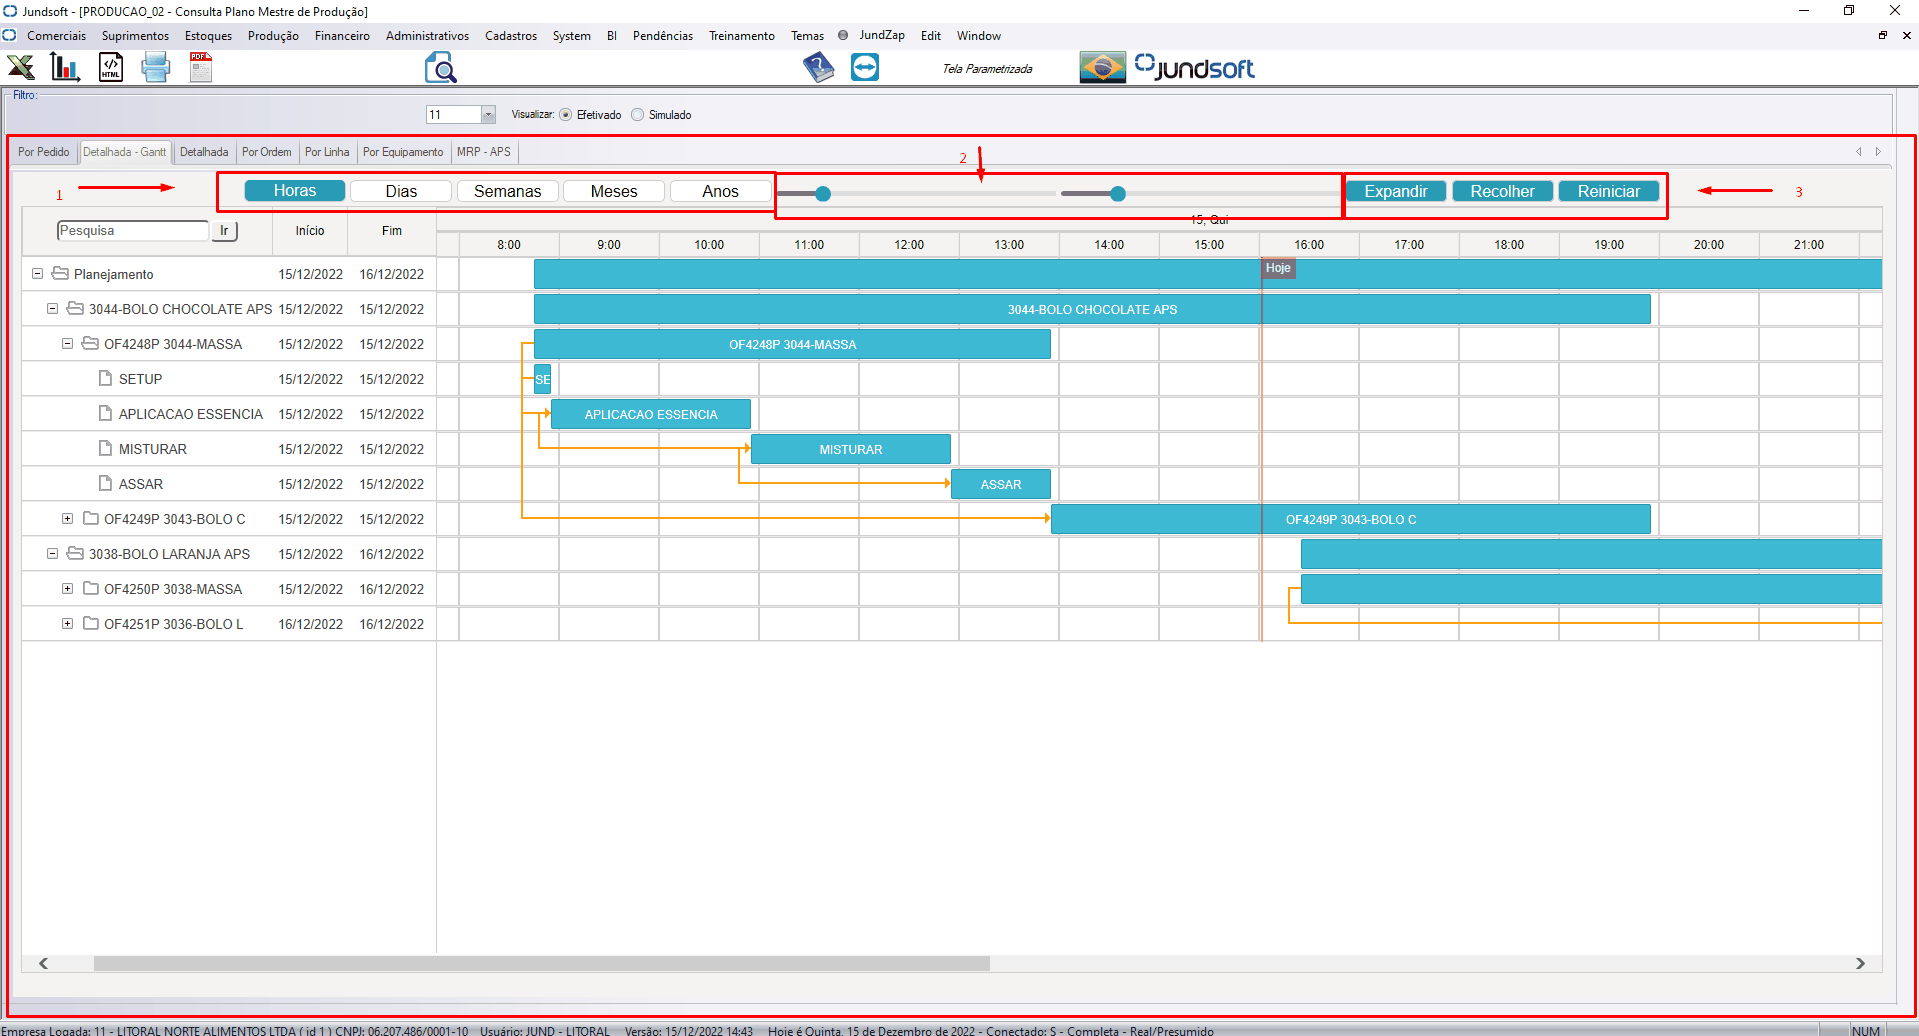Click the Brazil flag icon
Image resolution: width=1919 pixels, height=1036 pixels.
(1103, 68)
